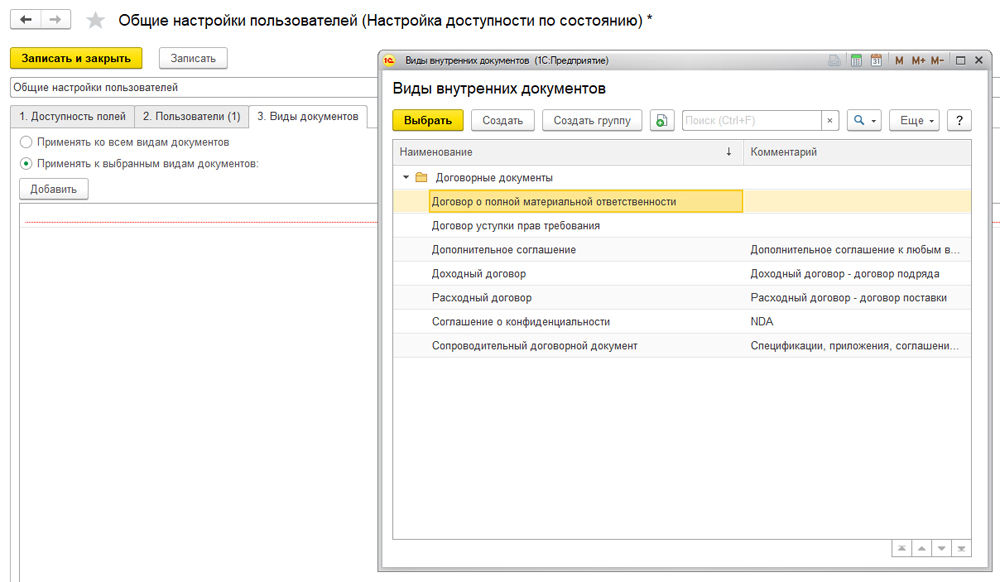The height and width of the screenshot is (582, 1000).
Task: Open the search magnifier dropdown
Action: (x=863, y=121)
